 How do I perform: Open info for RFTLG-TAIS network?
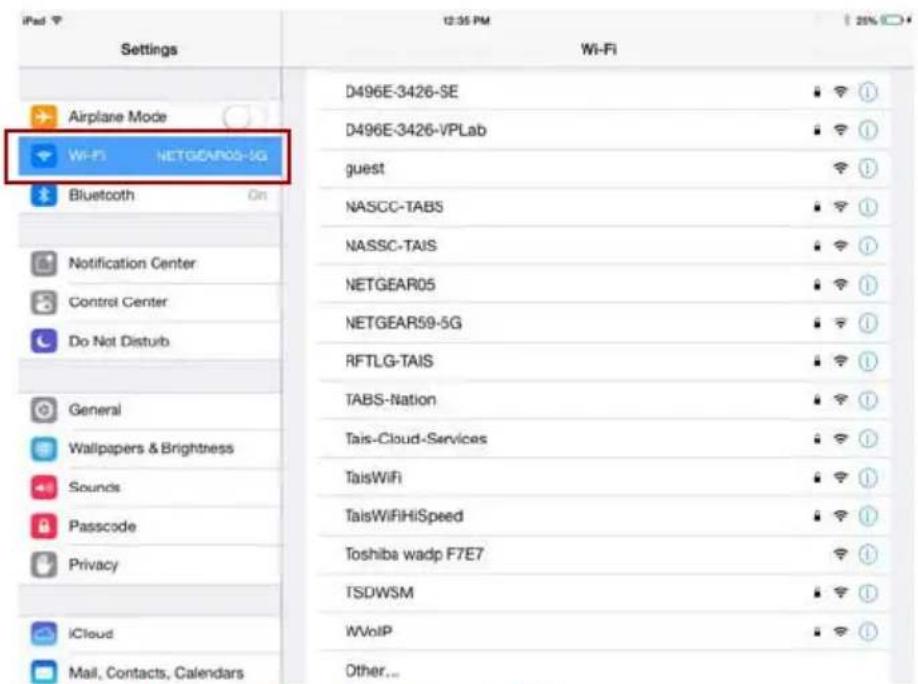(868, 361)
